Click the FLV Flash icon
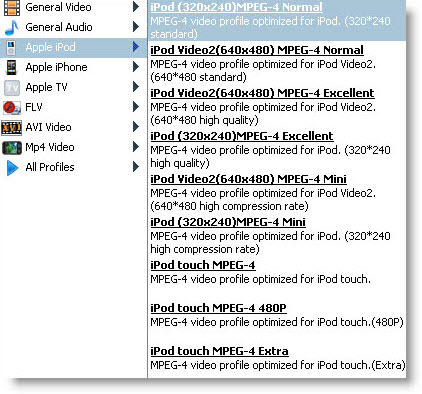This screenshot has height=394, width=422. click(12, 107)
